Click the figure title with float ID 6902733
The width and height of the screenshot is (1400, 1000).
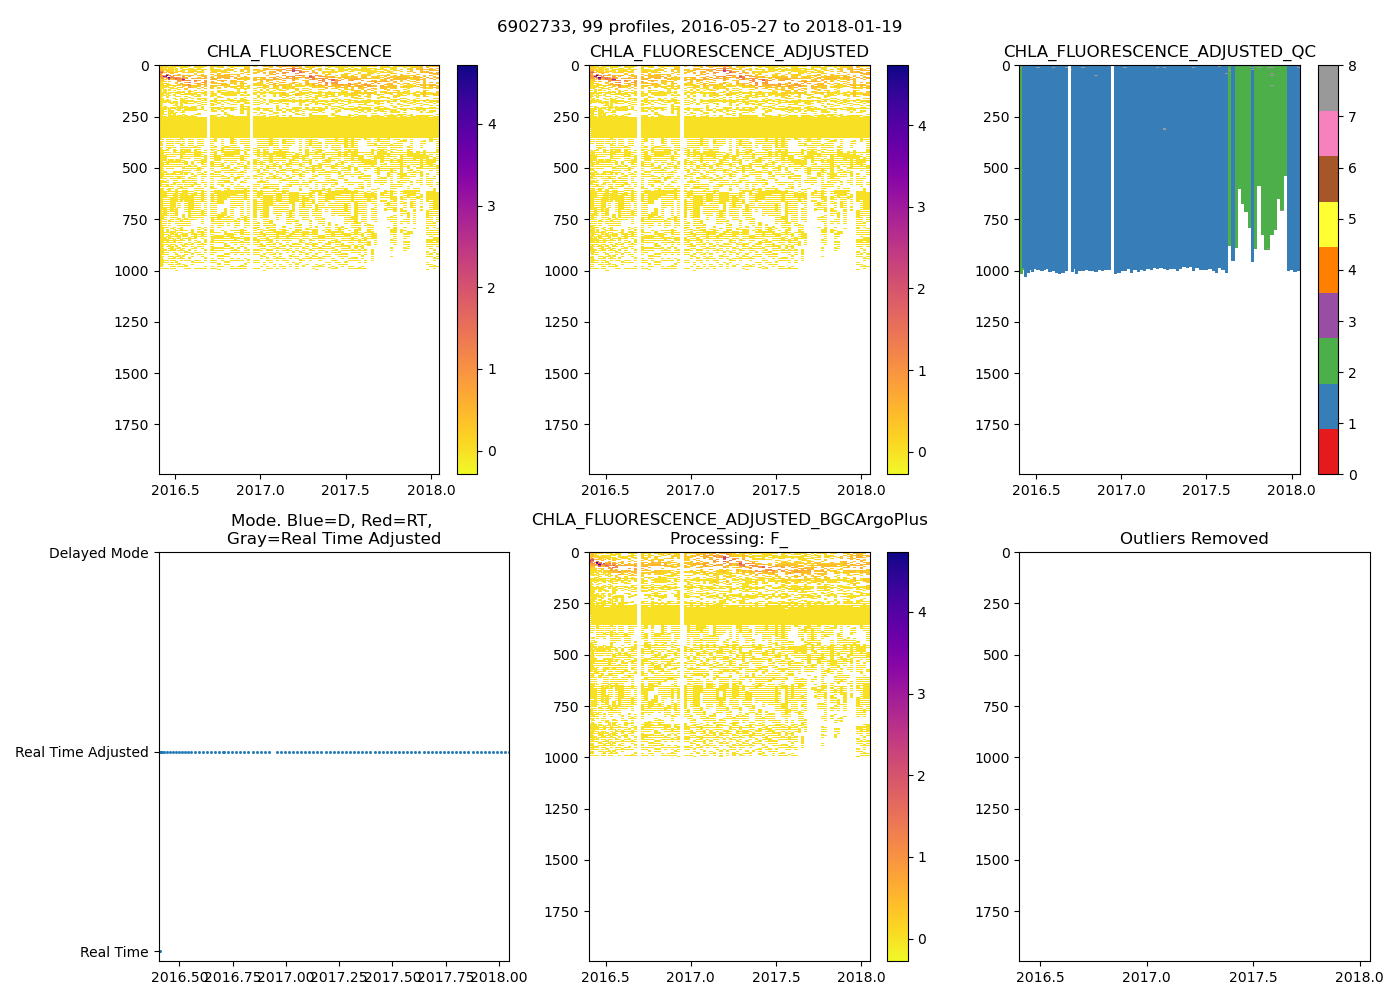(x=699, y=27)
